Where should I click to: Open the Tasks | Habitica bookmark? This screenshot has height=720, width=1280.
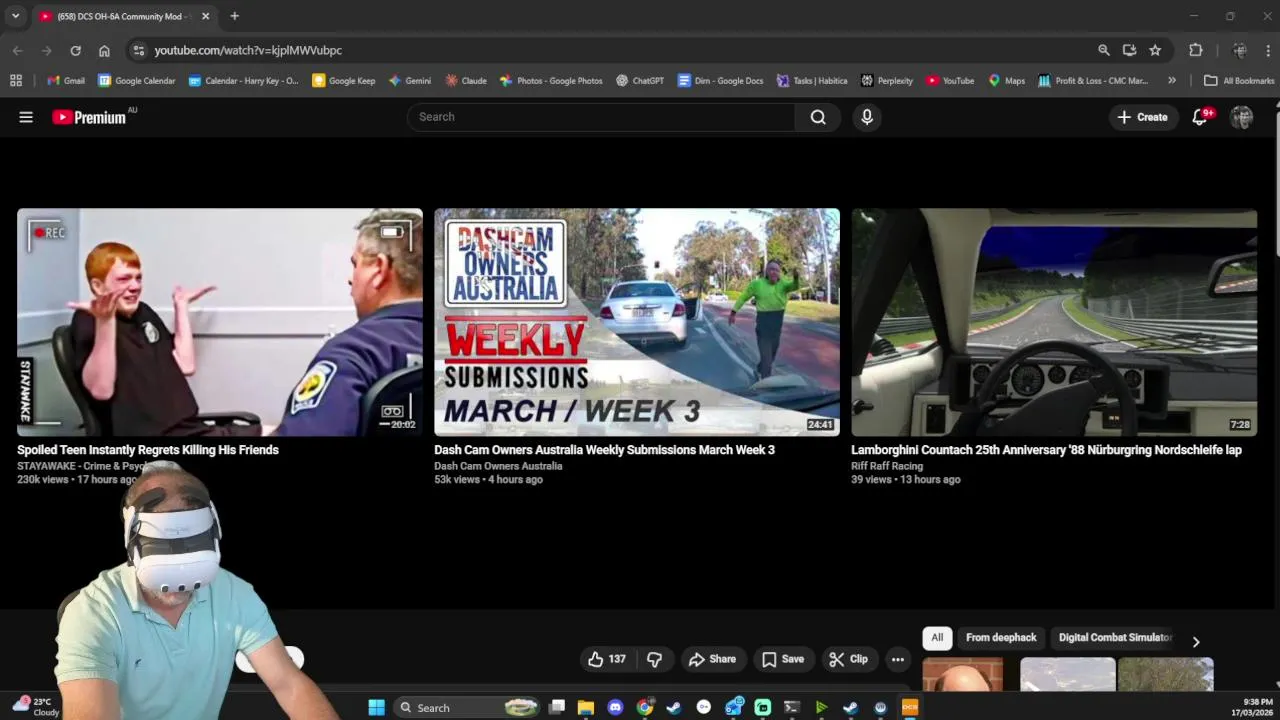812,81
